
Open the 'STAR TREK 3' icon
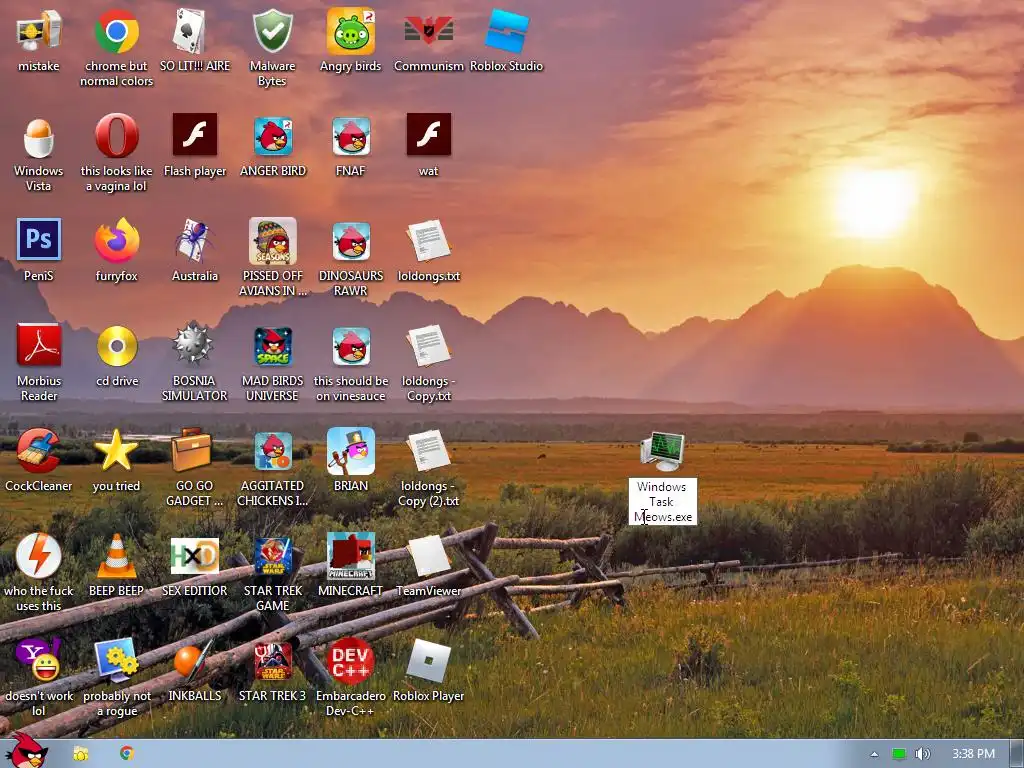272,662
